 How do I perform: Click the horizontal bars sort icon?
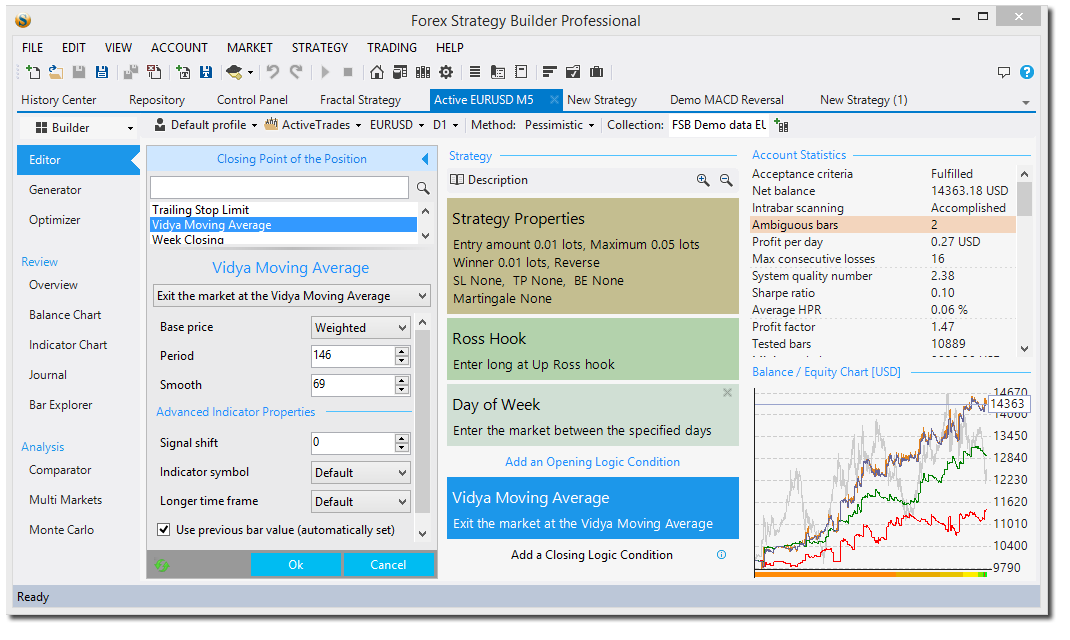click(x=550, y=72)
